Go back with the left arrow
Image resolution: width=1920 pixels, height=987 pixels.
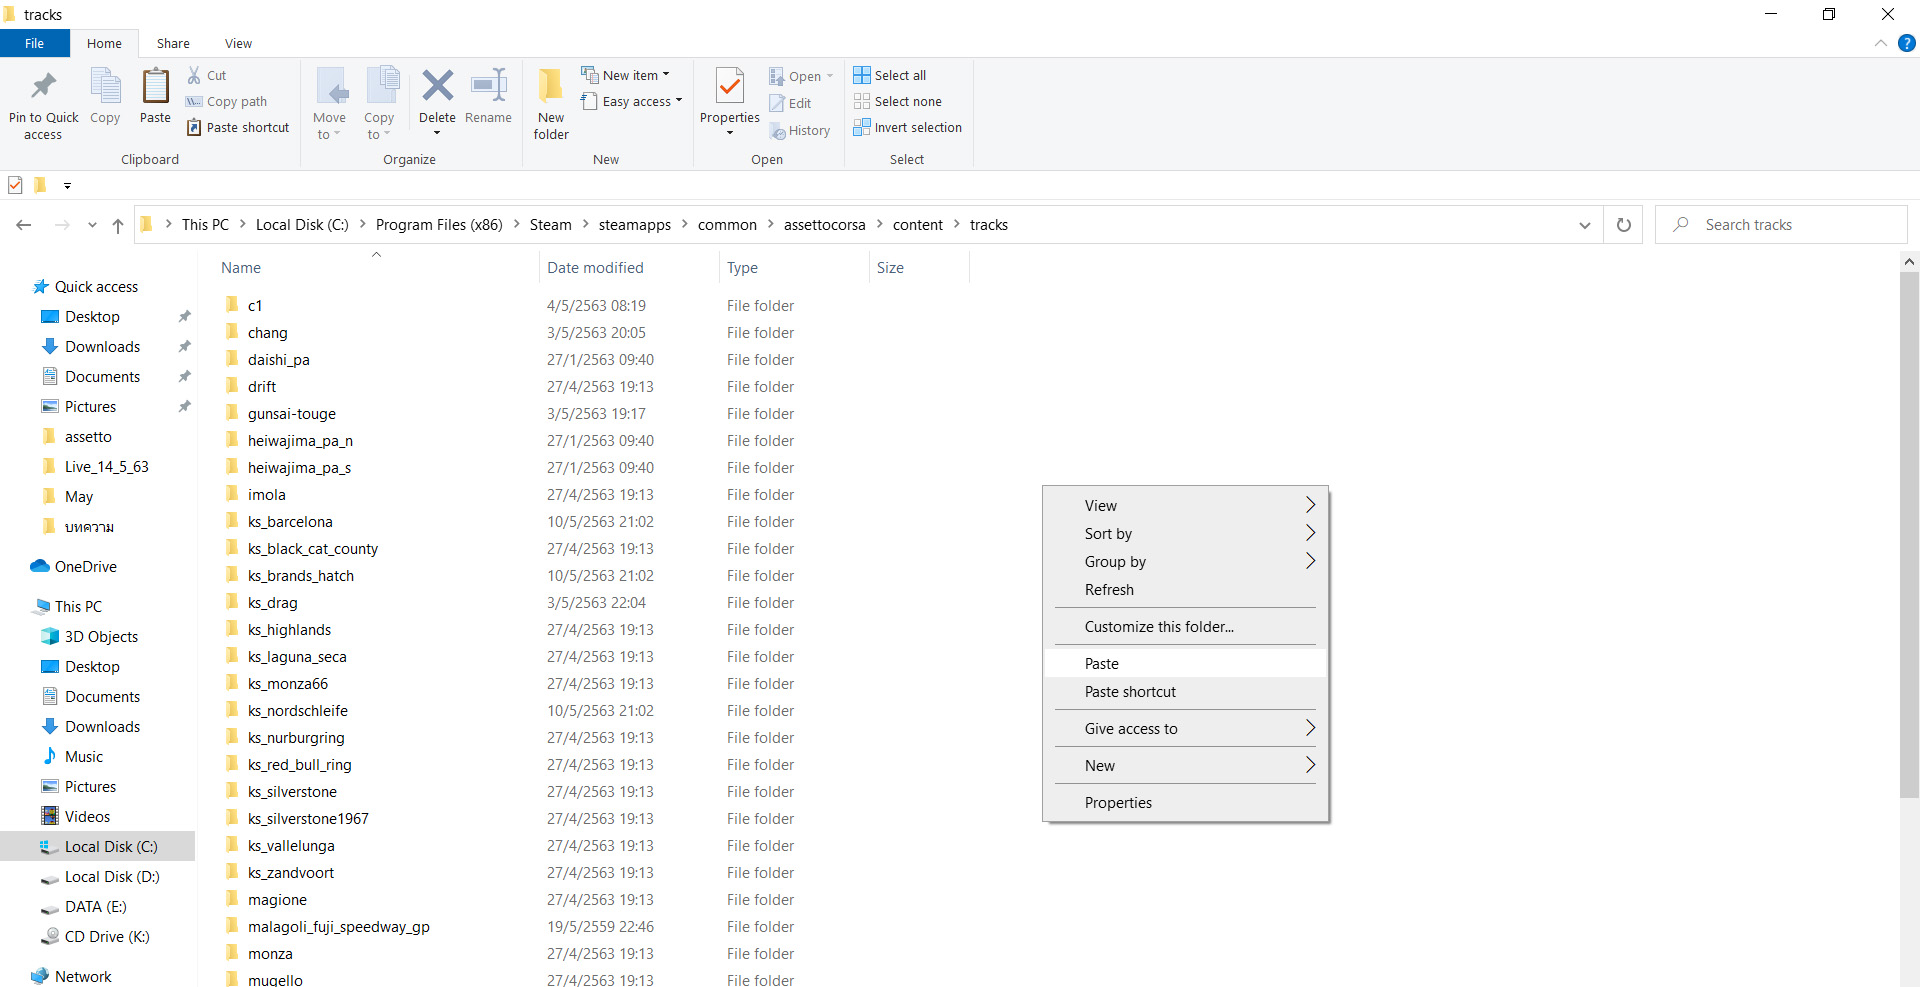coord(24,225)
